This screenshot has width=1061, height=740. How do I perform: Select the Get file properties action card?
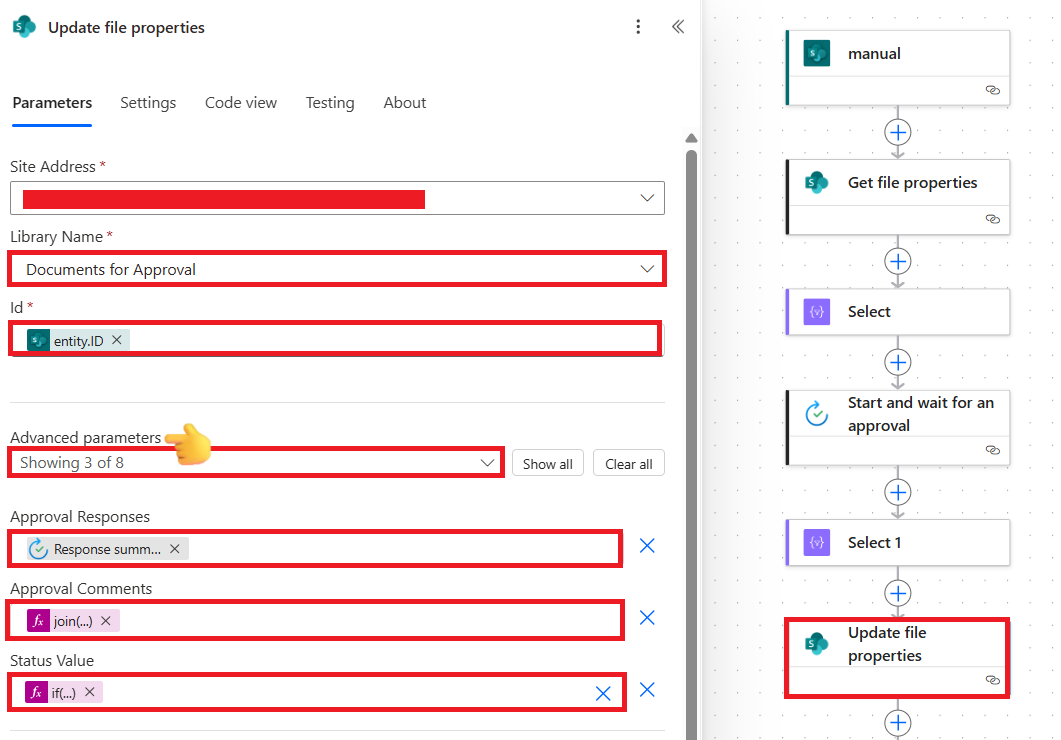[x=898, y=197]
